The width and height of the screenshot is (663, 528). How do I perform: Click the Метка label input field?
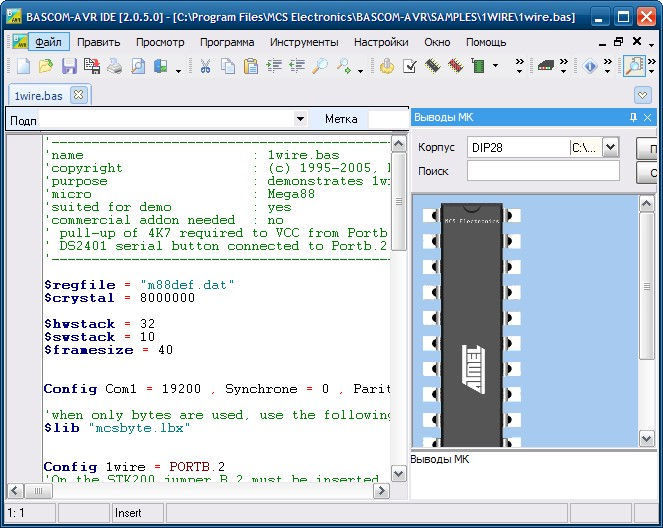389,119
